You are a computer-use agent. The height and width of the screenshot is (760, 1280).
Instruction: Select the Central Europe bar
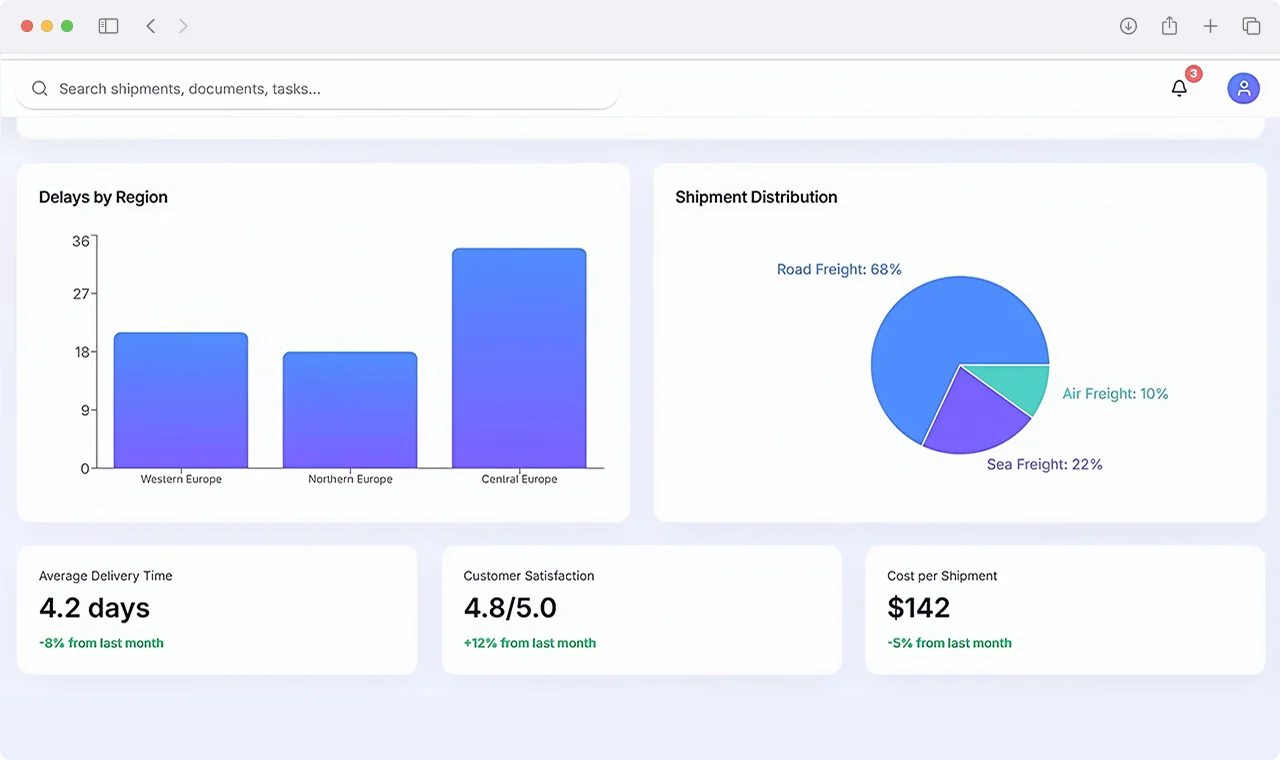click(519, 358)
